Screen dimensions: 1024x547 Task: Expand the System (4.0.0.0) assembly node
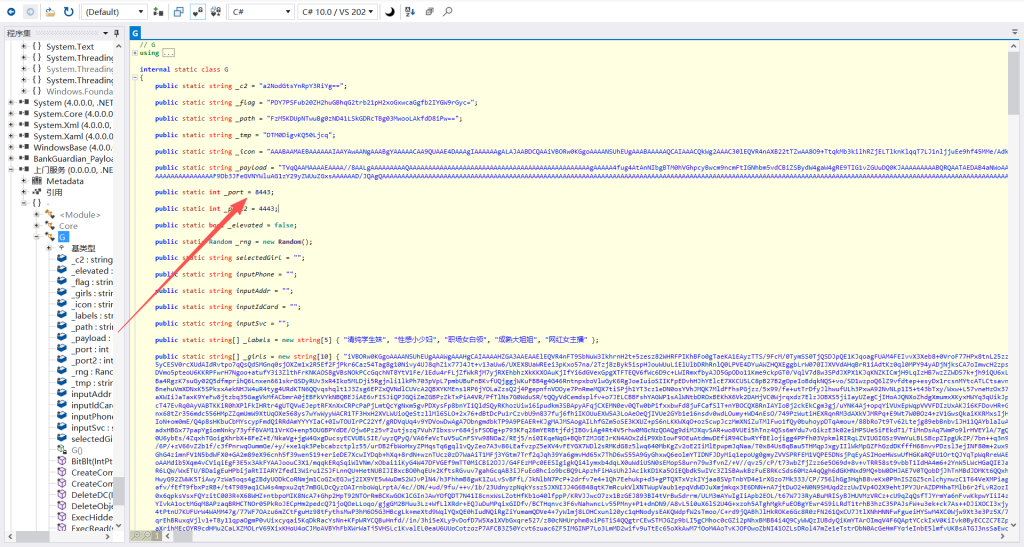coord(11,102)
